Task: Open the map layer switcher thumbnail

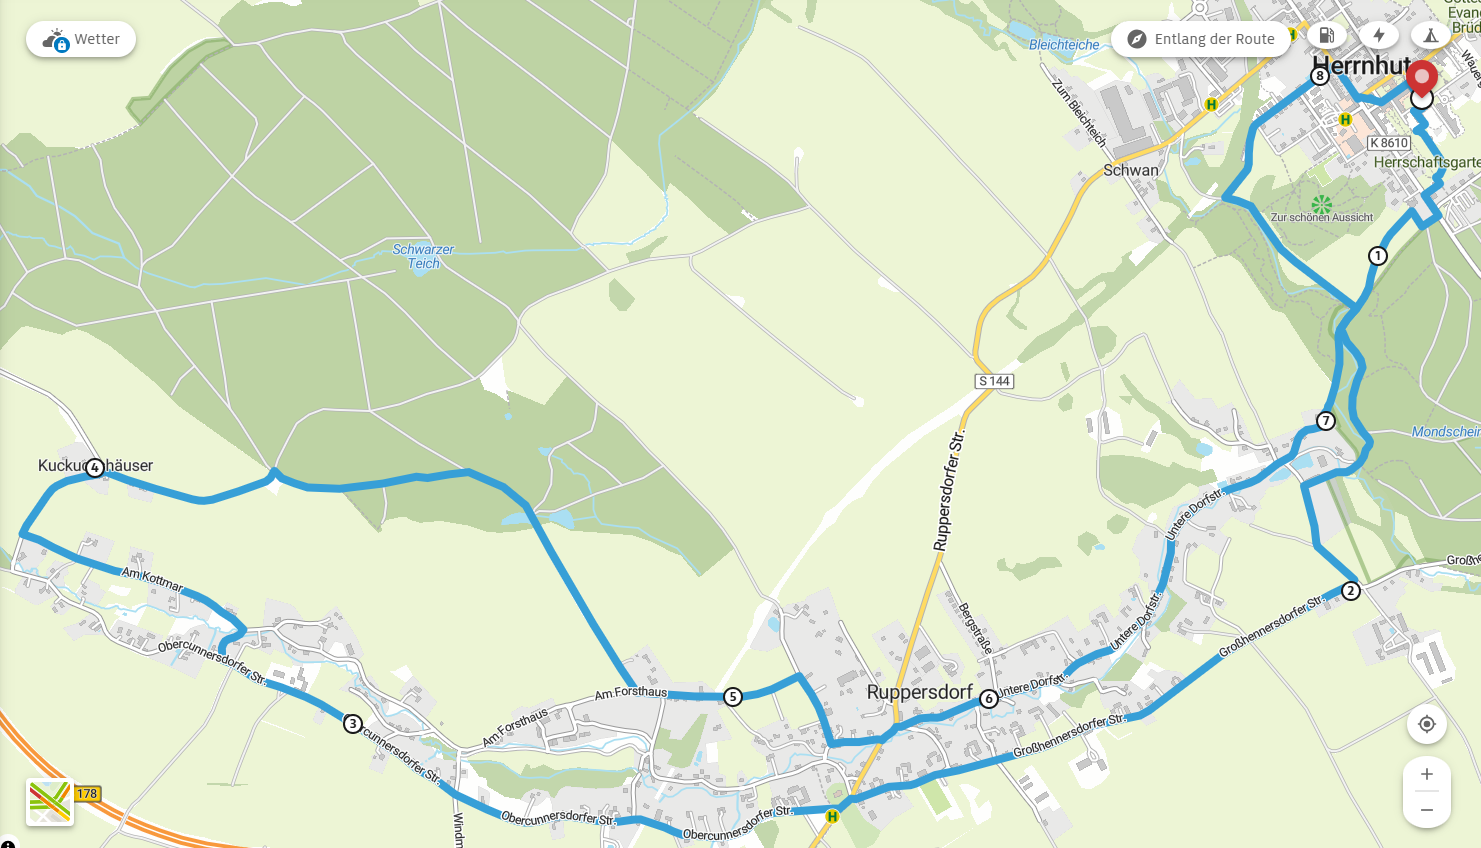Action: click(50, 802)
